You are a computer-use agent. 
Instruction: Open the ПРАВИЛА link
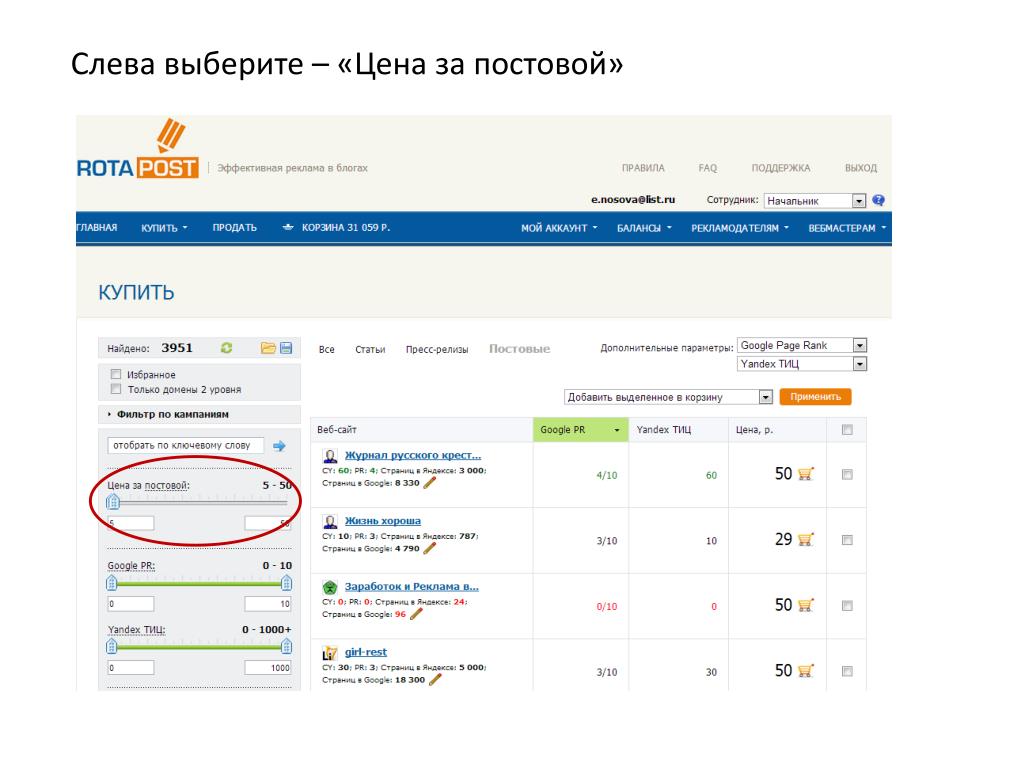[643, 168]
